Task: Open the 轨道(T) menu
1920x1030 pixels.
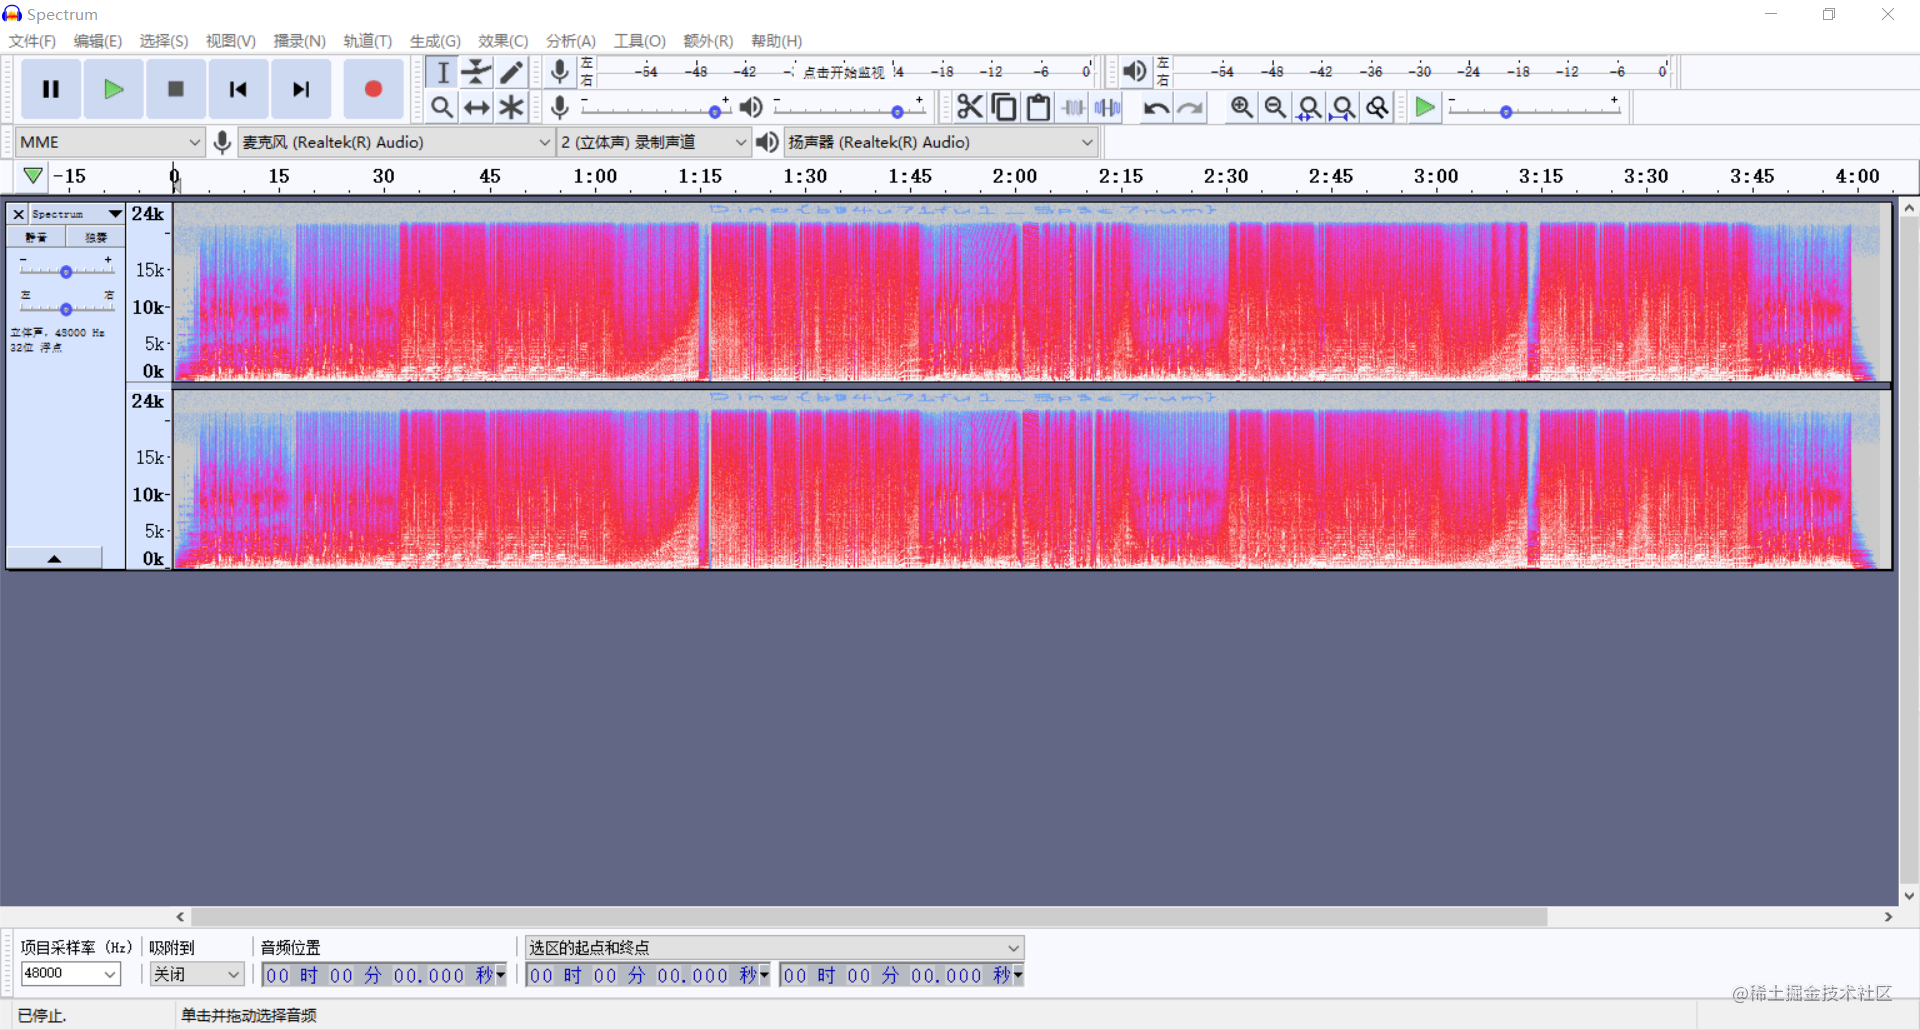Action: tap(367, 41)
